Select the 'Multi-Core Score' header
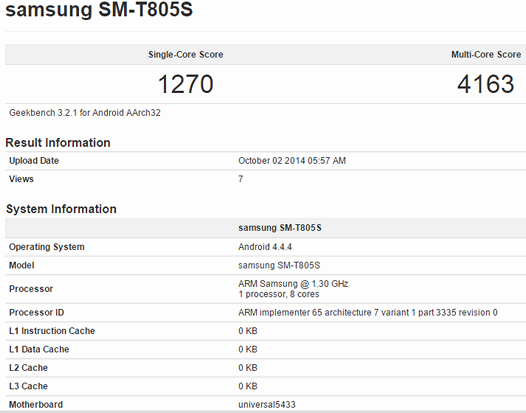 point(486,54)
